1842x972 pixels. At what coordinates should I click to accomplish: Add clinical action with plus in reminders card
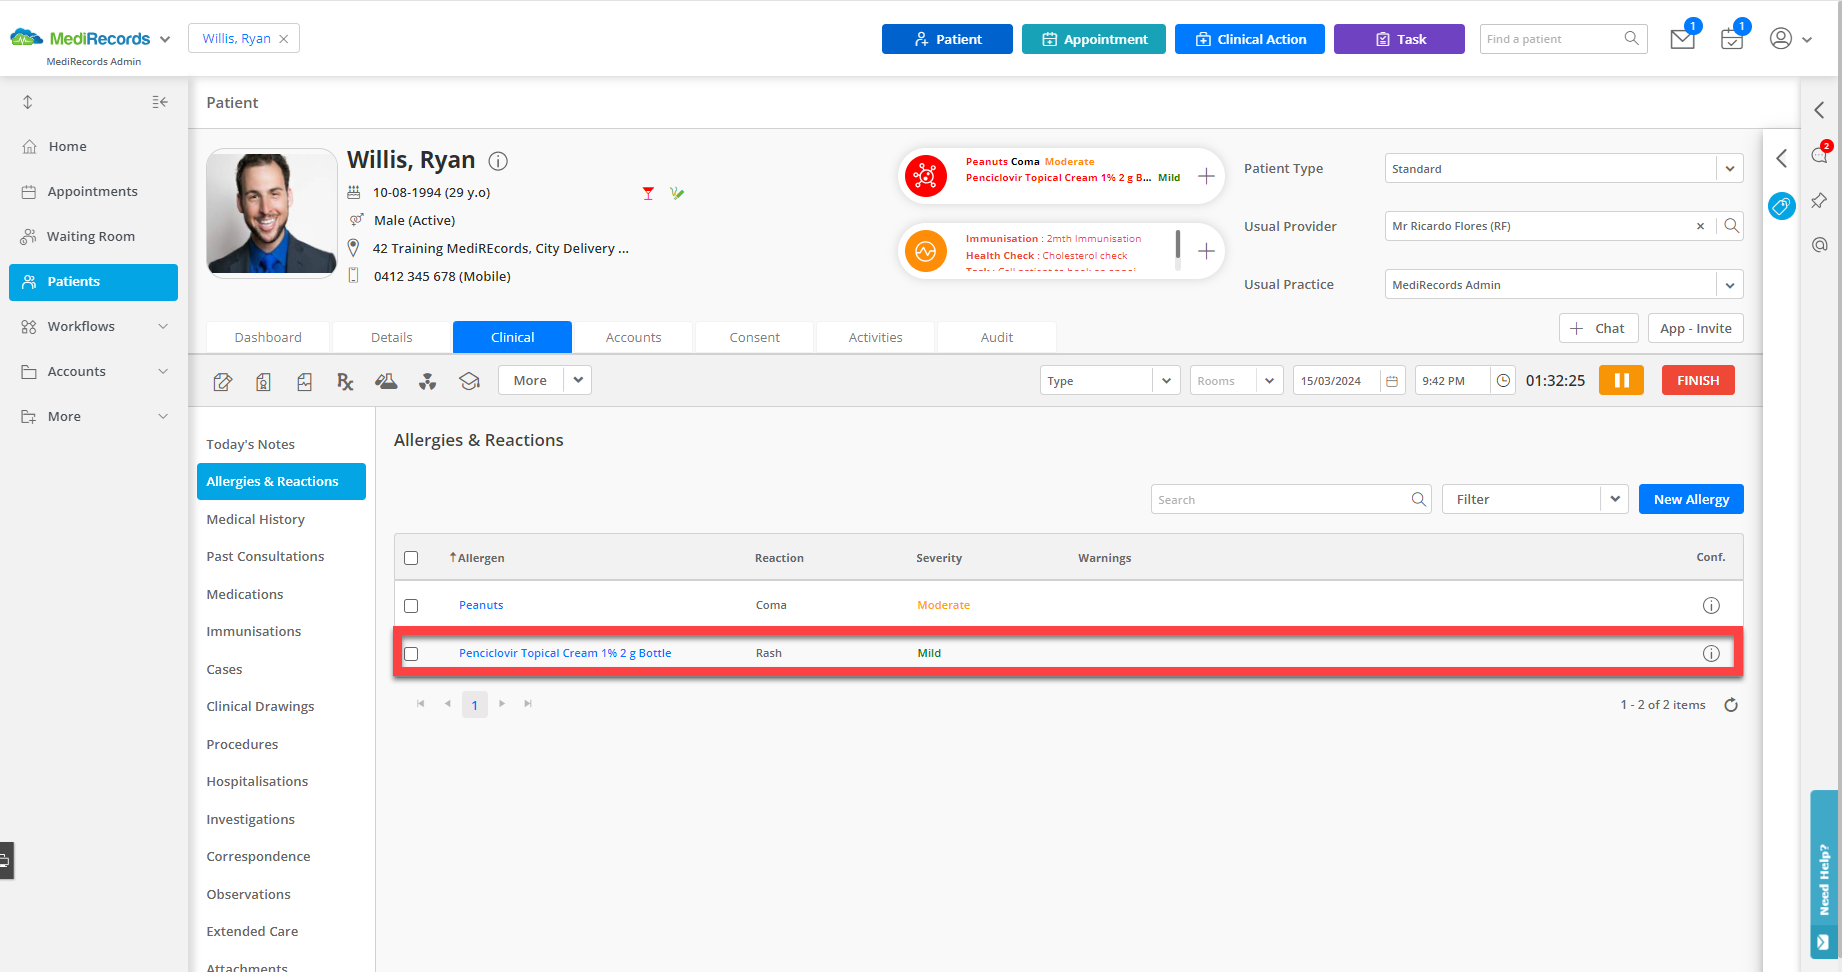coord(1207,251)
